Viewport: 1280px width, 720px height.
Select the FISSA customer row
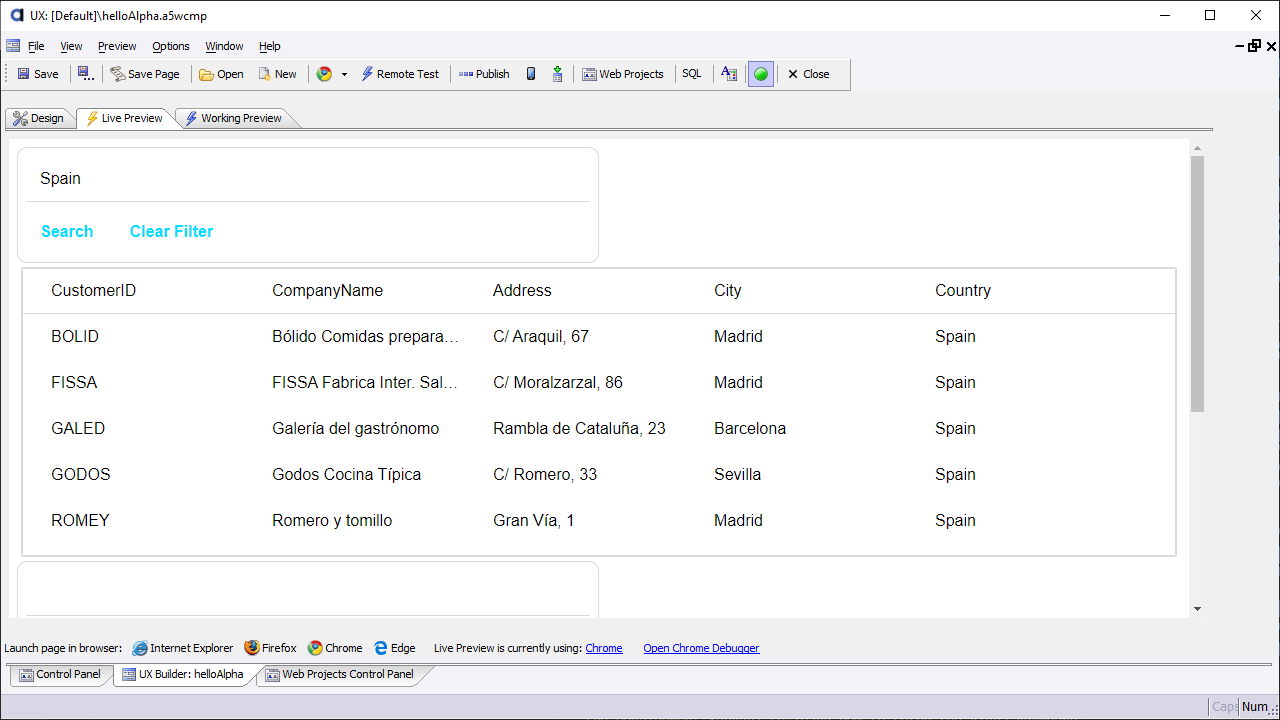[x=599, y=382]
